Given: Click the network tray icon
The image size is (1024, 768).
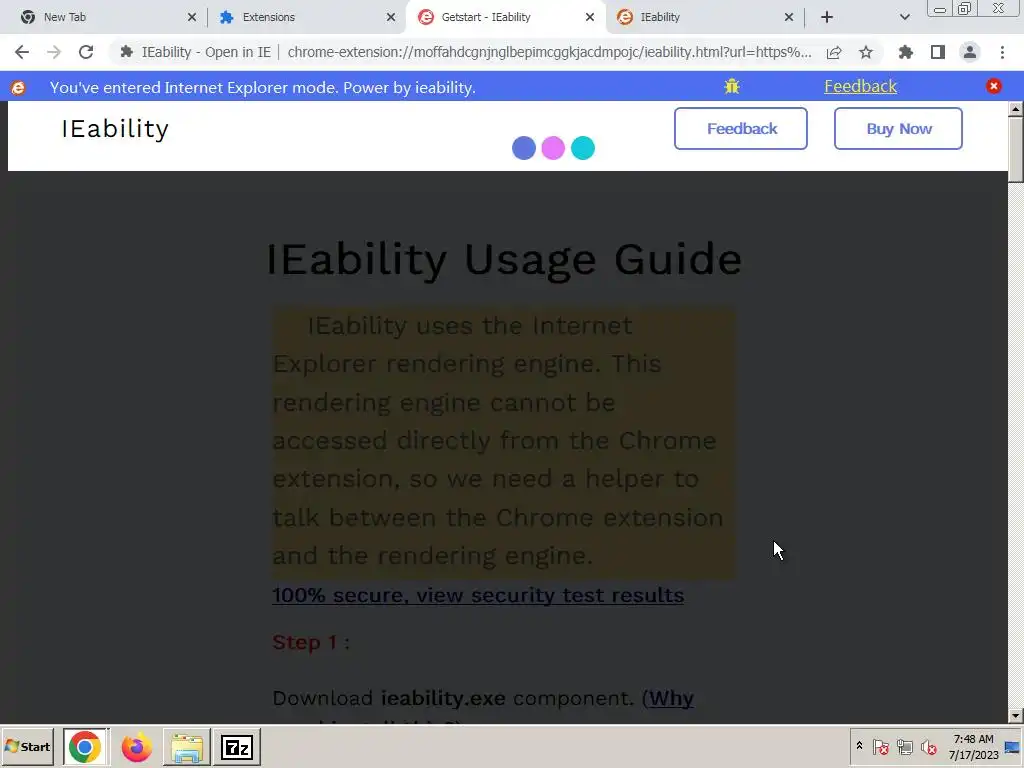Looking at the screenshot, I should tap(904, 747).
